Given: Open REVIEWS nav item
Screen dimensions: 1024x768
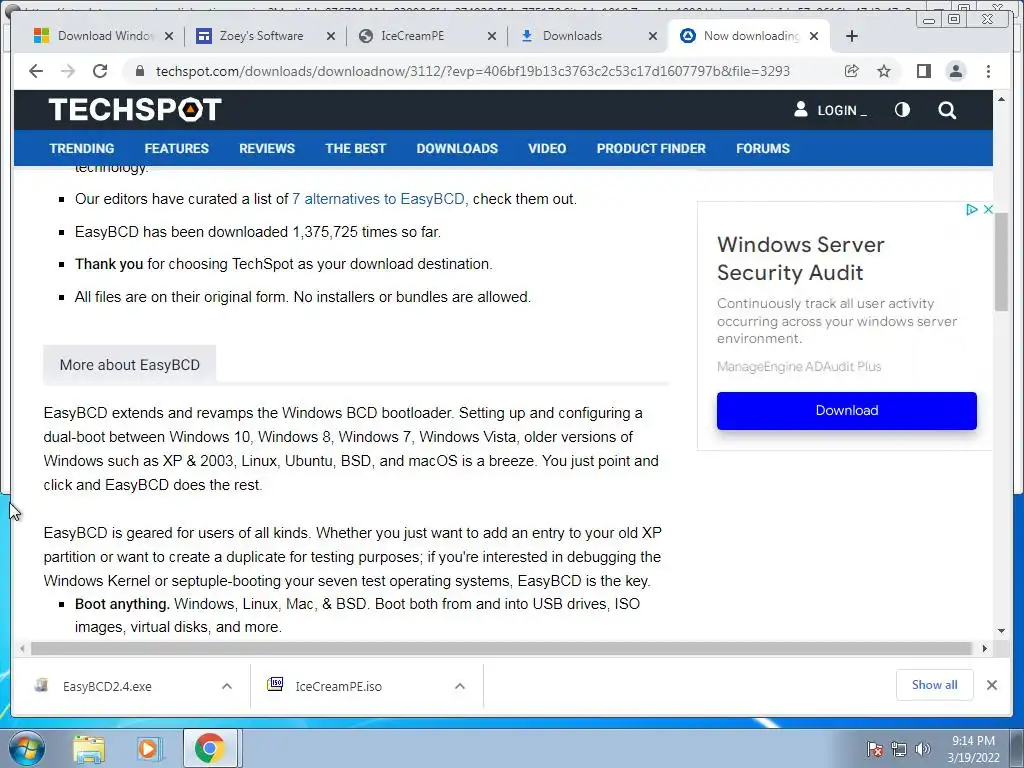Looking at the screenshot, I should (266, 148).
